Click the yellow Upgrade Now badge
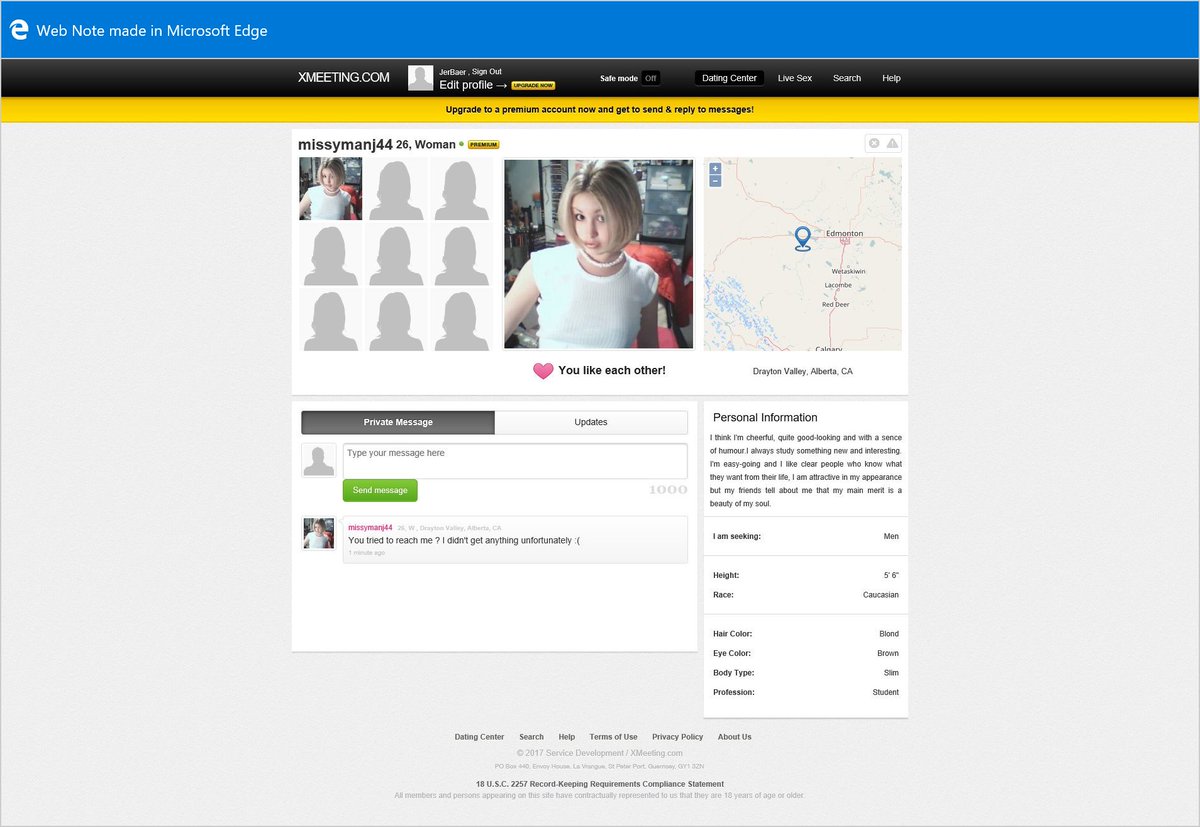 pos(533,86)
